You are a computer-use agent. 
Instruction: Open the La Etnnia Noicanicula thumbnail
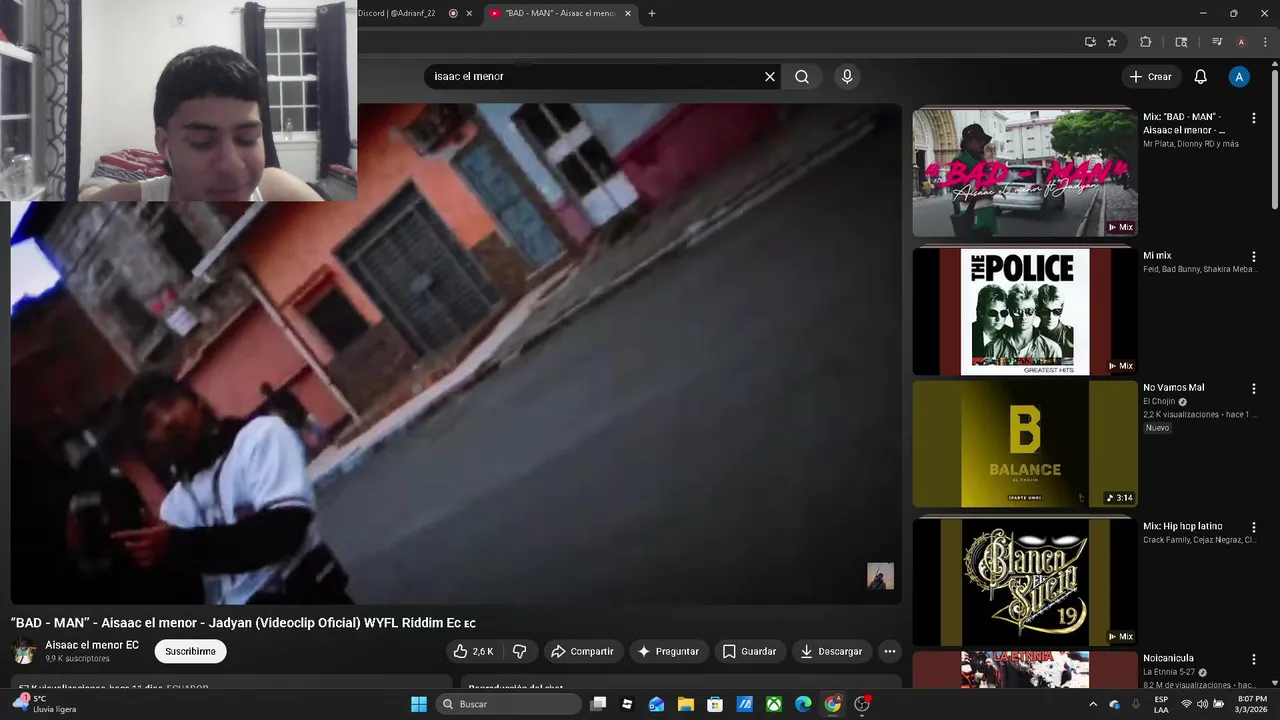coord(1025,669)
